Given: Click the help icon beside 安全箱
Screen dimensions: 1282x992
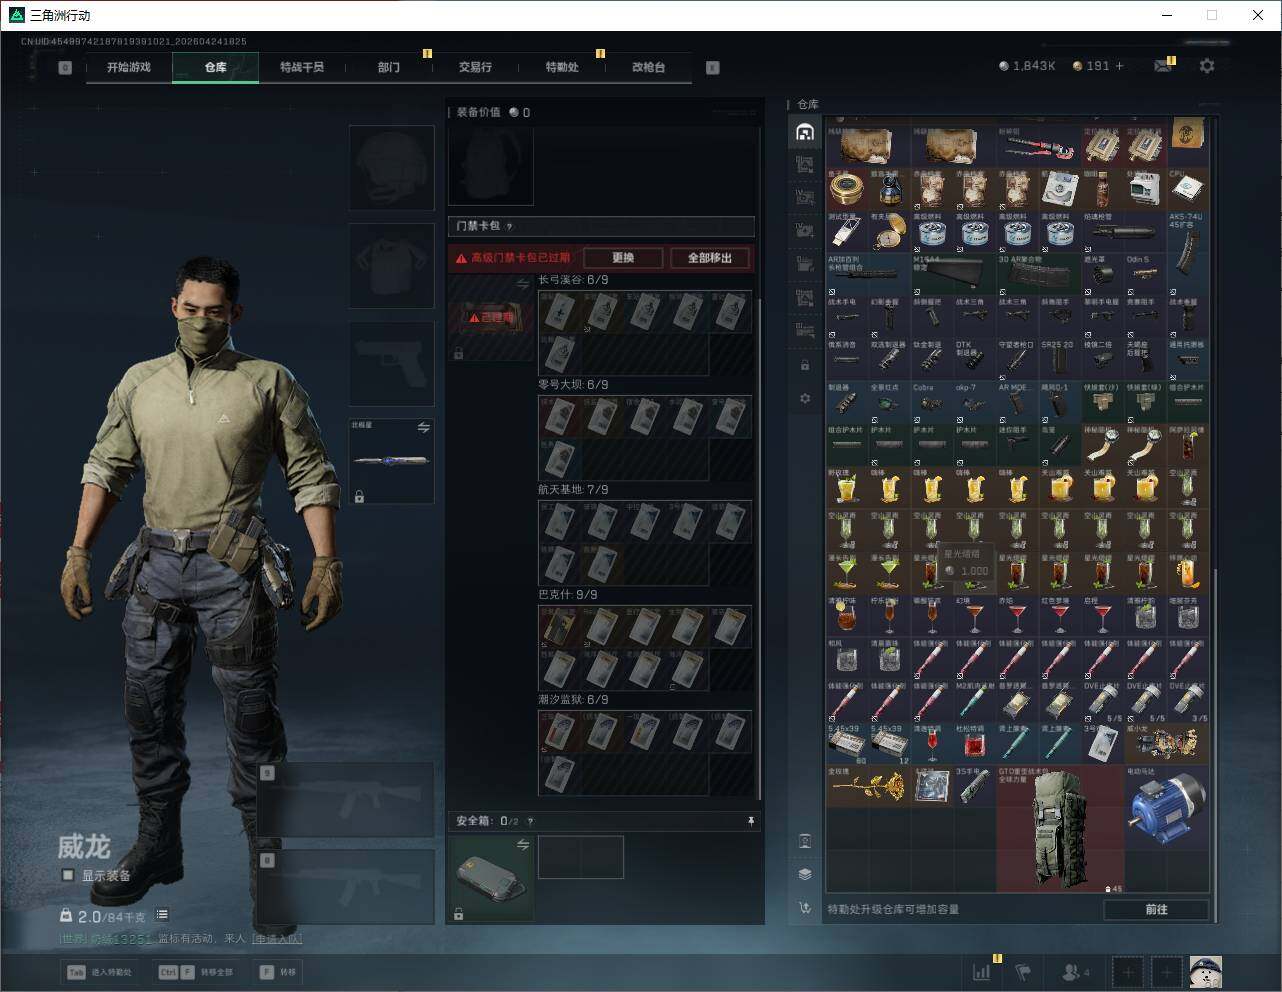Looking at the screenshot, I should [x=530, y=821].
